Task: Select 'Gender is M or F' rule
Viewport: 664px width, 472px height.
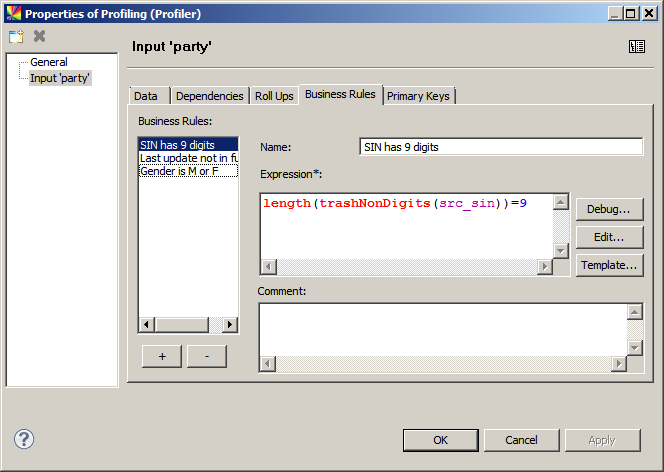Action: click(x=187, y=171)
